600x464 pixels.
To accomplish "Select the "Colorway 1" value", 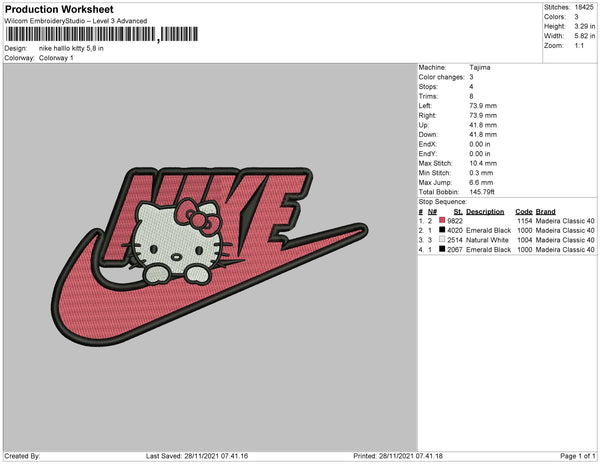I will (x=56, y=58).
